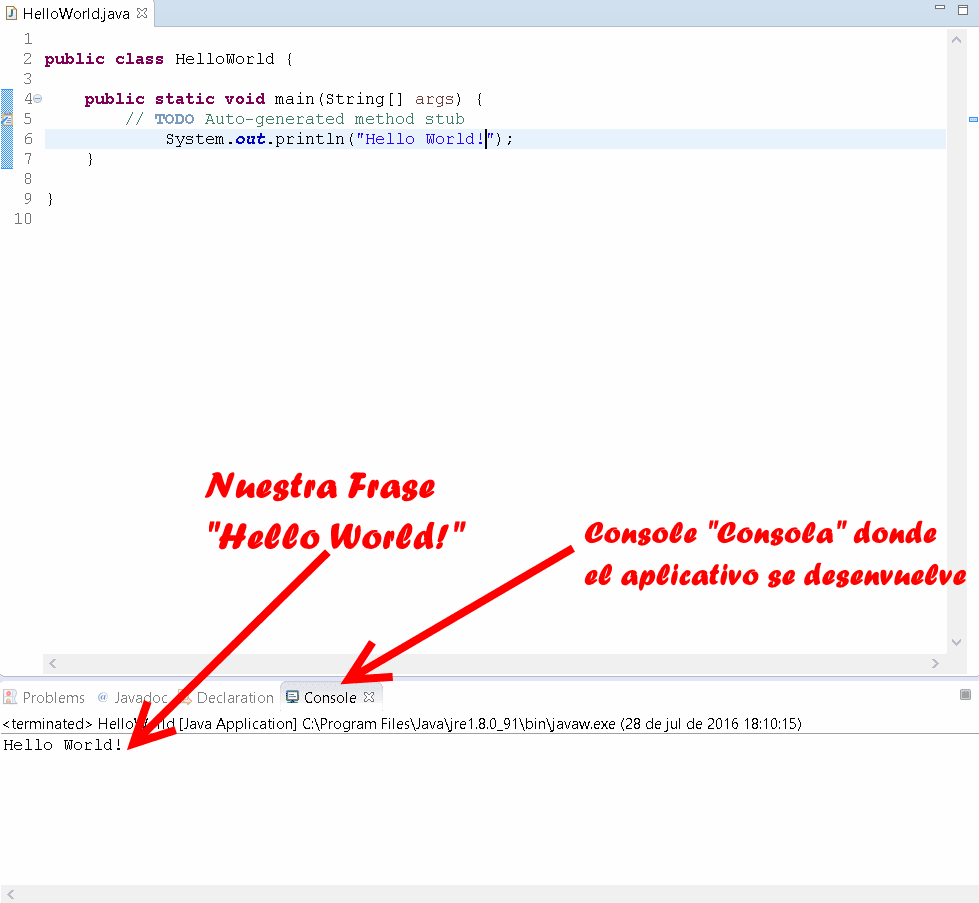
Task: Click the editor vertical scrollbar up arrow
Action: [x=956, y=40]
